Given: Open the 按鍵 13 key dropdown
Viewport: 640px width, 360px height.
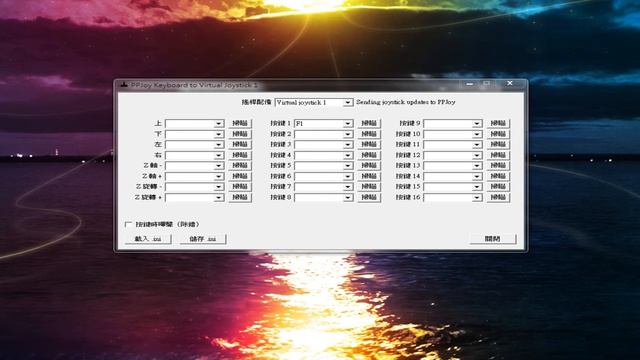Looking at the screenshot, I should (453, 165).
